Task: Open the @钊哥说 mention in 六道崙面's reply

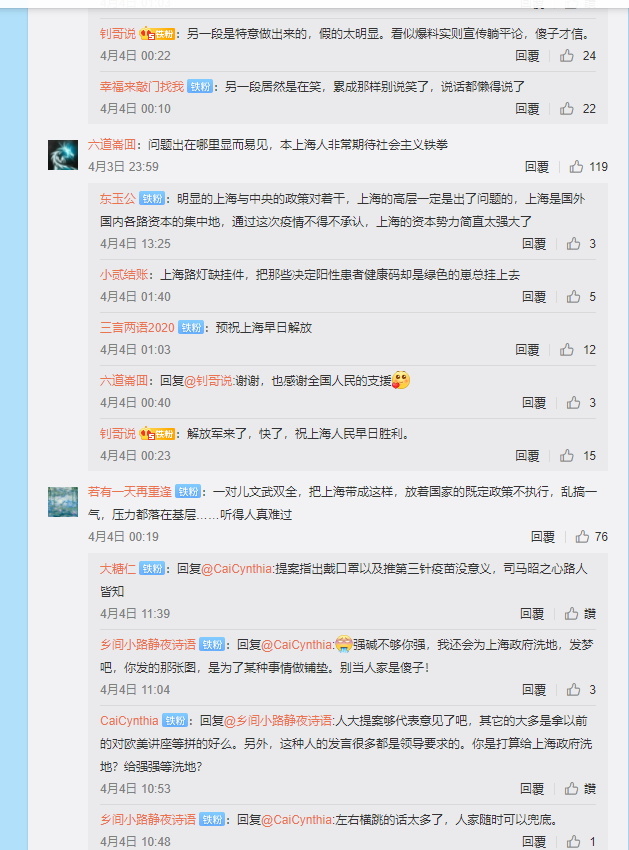Action: [x=209, y=381]
